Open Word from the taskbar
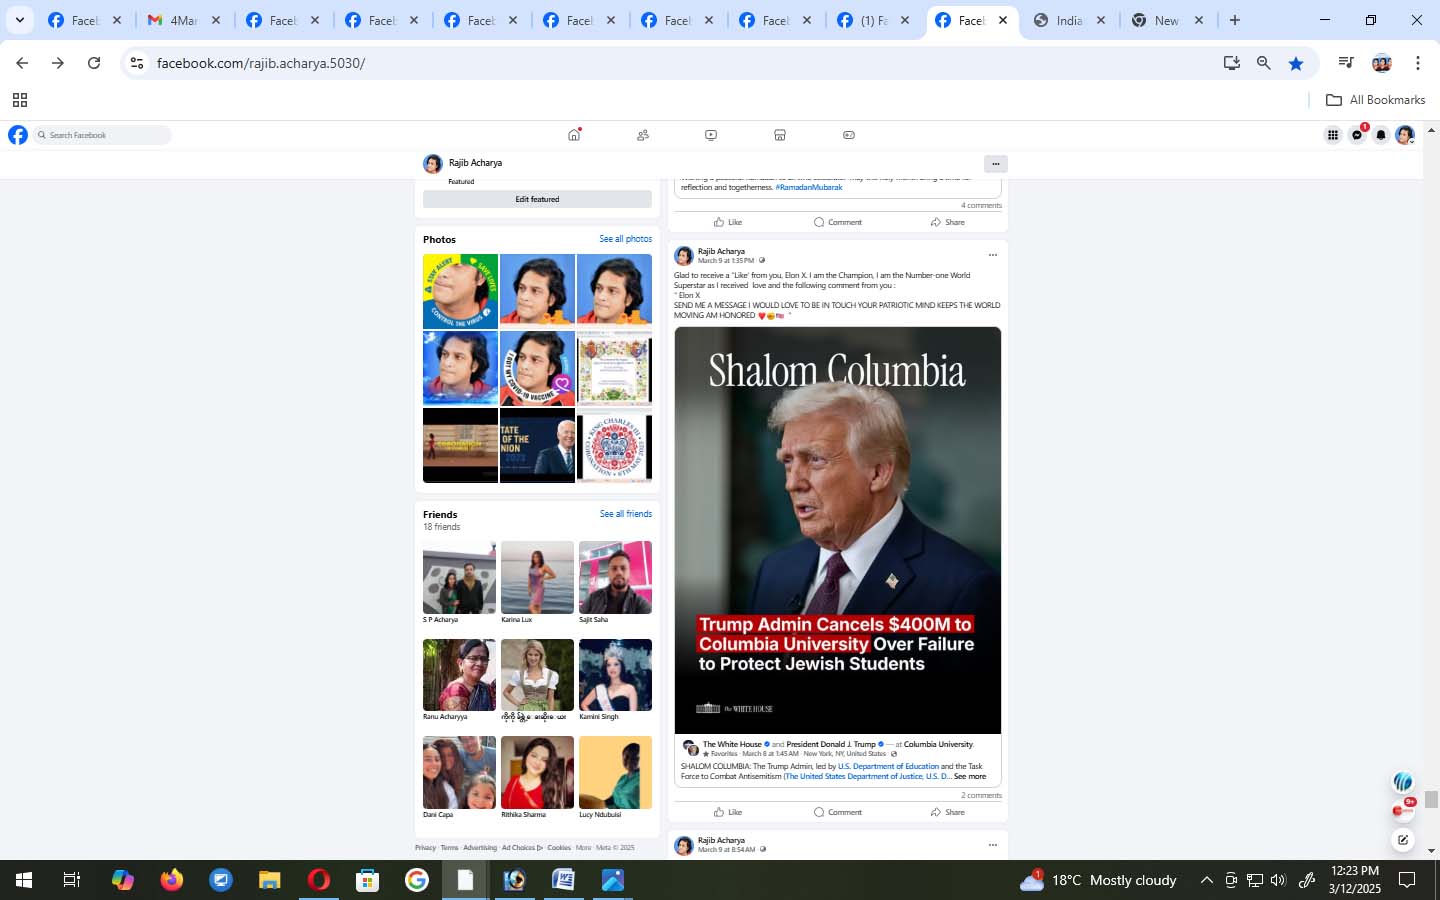The image size is (1440, 900). [563, 880]
